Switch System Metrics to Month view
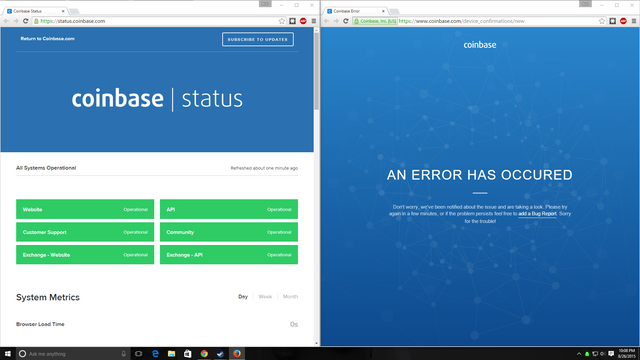The height and width of the screenshot is (360, 640). [290, 297]
